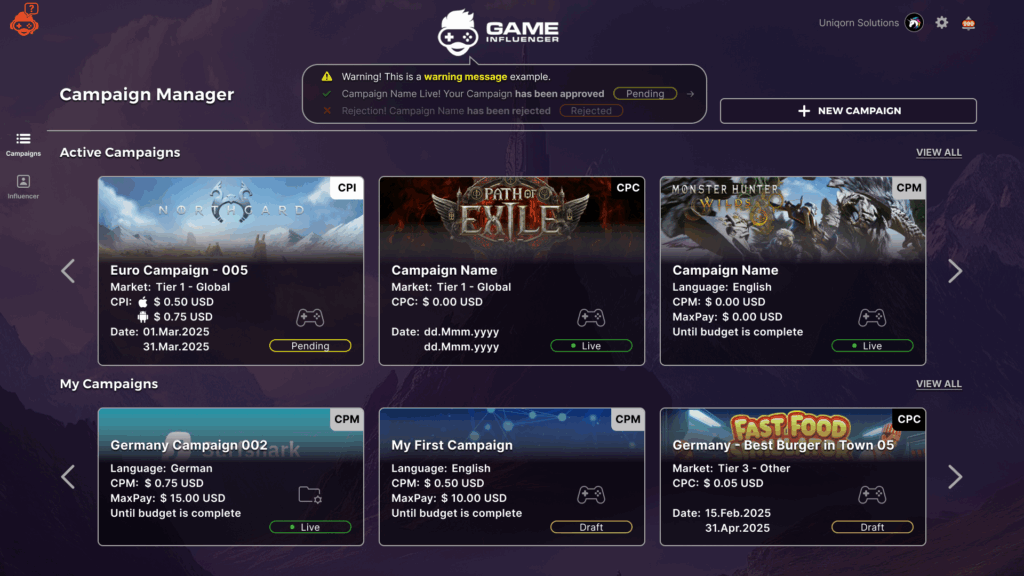This screenshot has height=576, width=1024.
Task: Click Market: Tier 3 - Other text
Action: (x=731, y=468)
